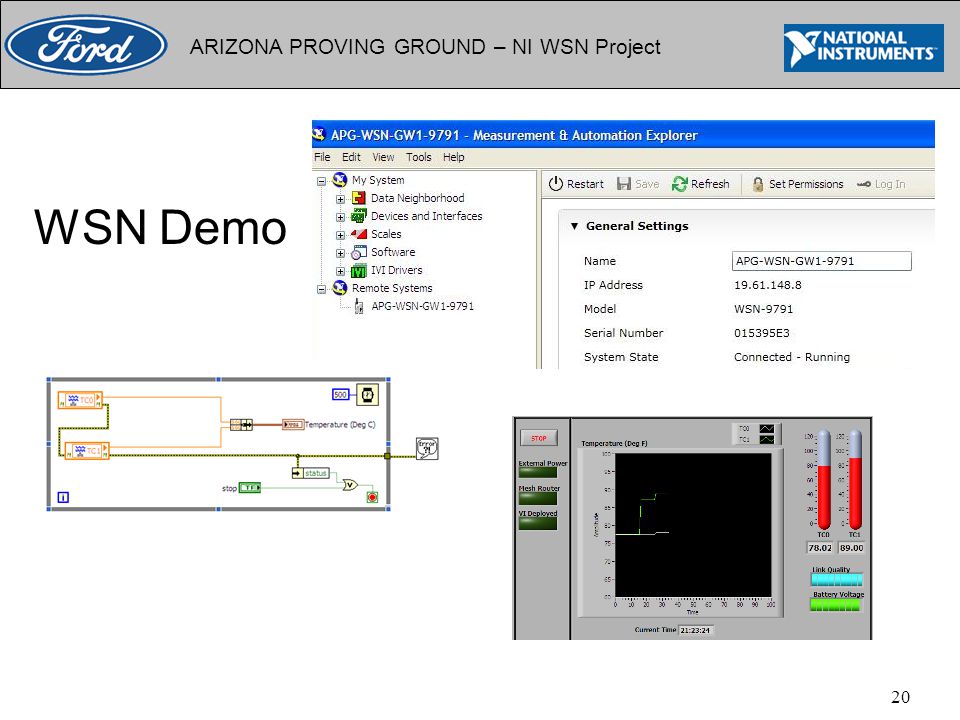Collapse the Remote Systems node
Viewport: 960px width, 720px height.
pos(321,289)
